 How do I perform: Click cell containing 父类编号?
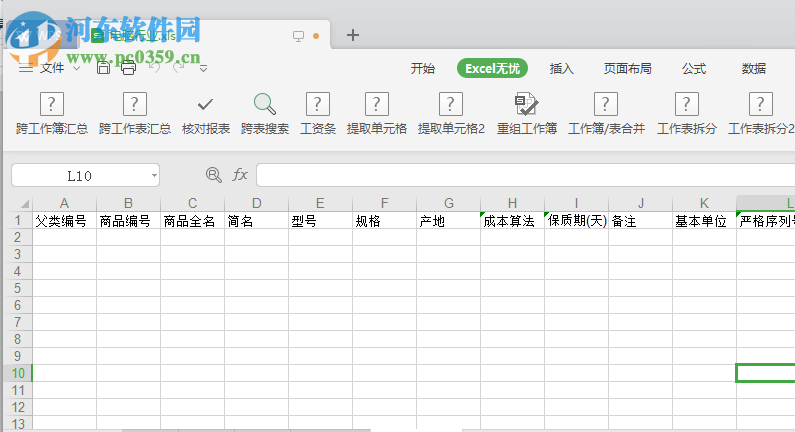point(64,221)
